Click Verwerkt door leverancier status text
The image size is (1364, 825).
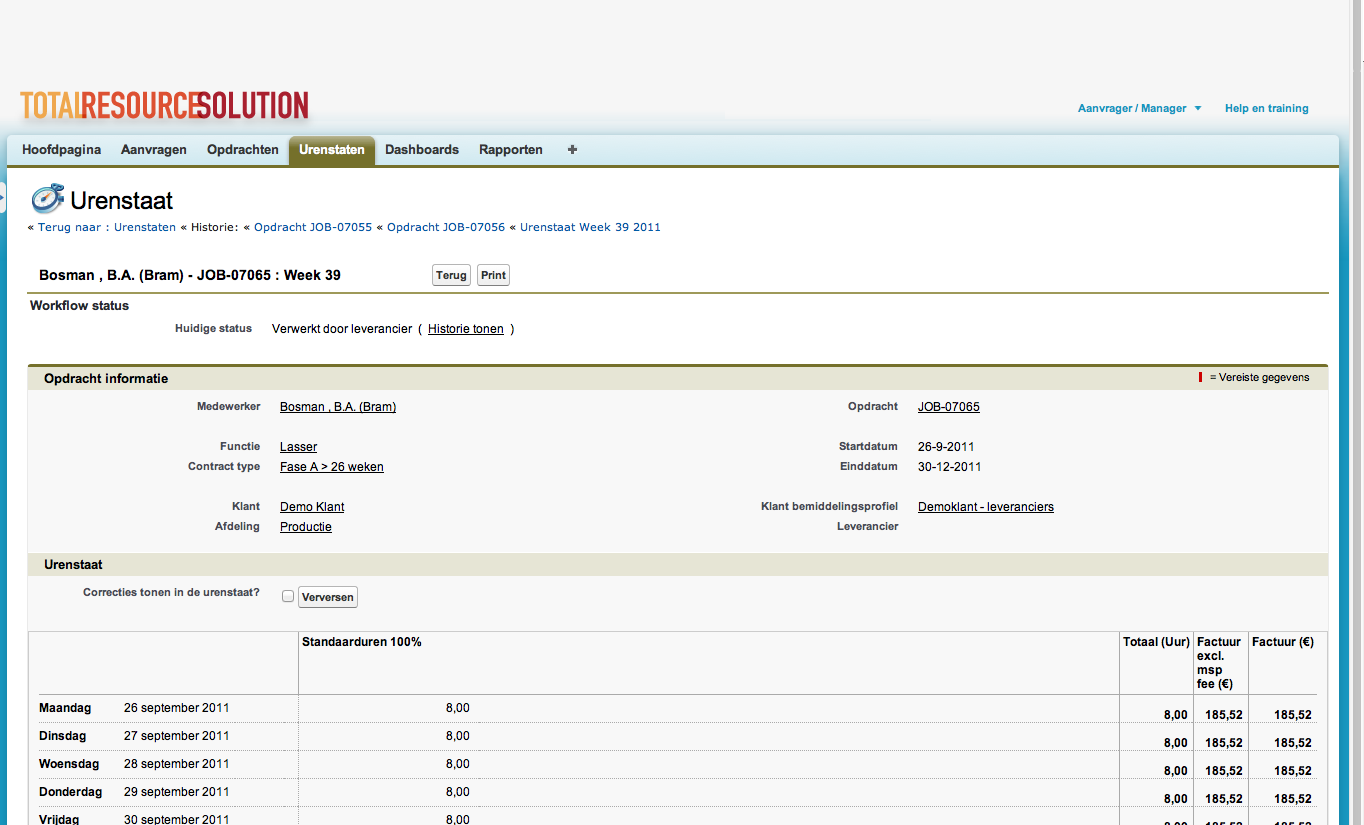click(x=342, y=329)
